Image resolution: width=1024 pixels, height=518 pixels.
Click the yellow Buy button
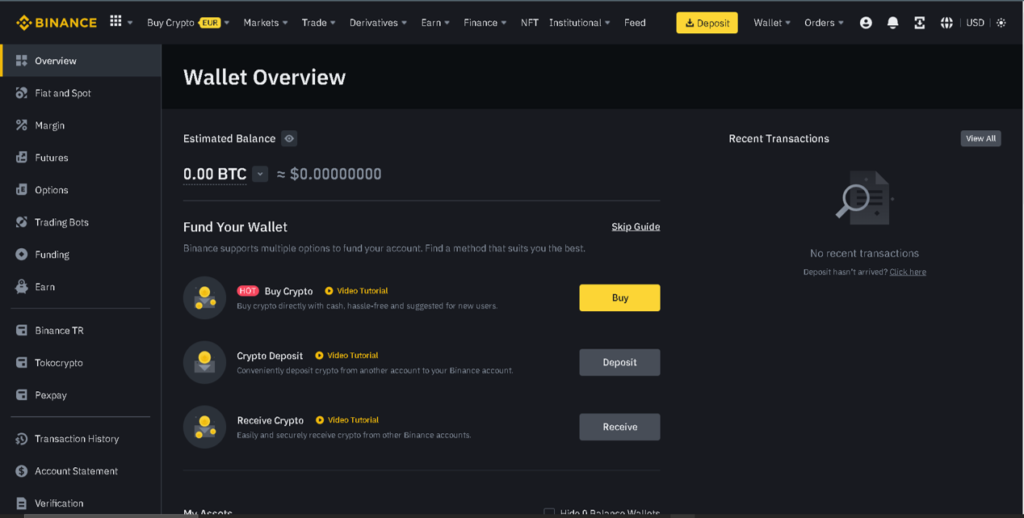(x=619, y=298)
